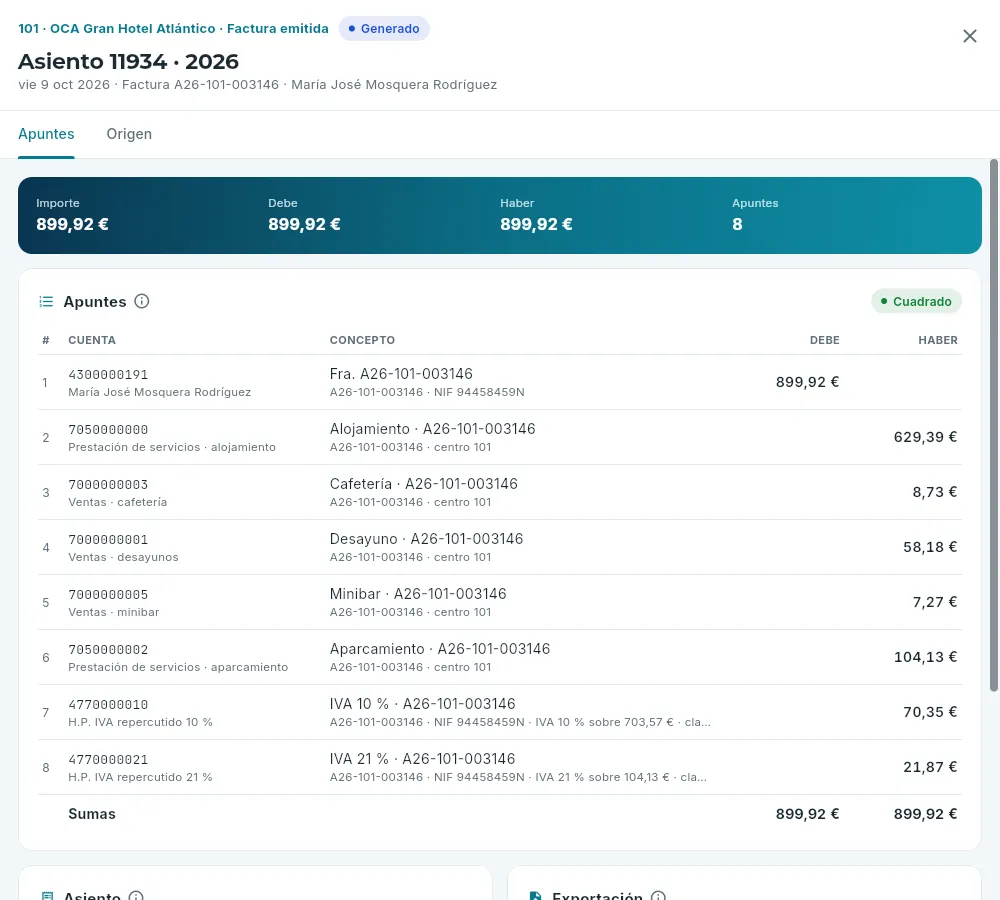Select account number 7050000000
The image size is (1000, 900).
[108, 429]
